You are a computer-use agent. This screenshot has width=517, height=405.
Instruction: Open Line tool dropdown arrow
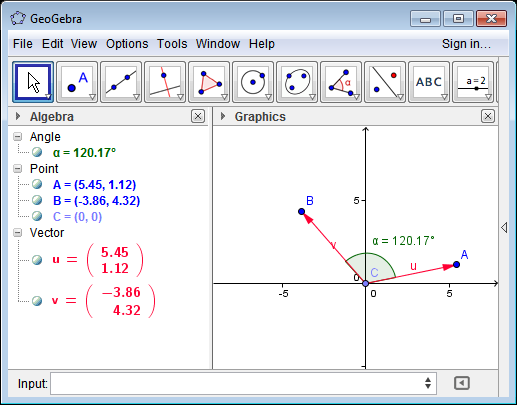136,97
